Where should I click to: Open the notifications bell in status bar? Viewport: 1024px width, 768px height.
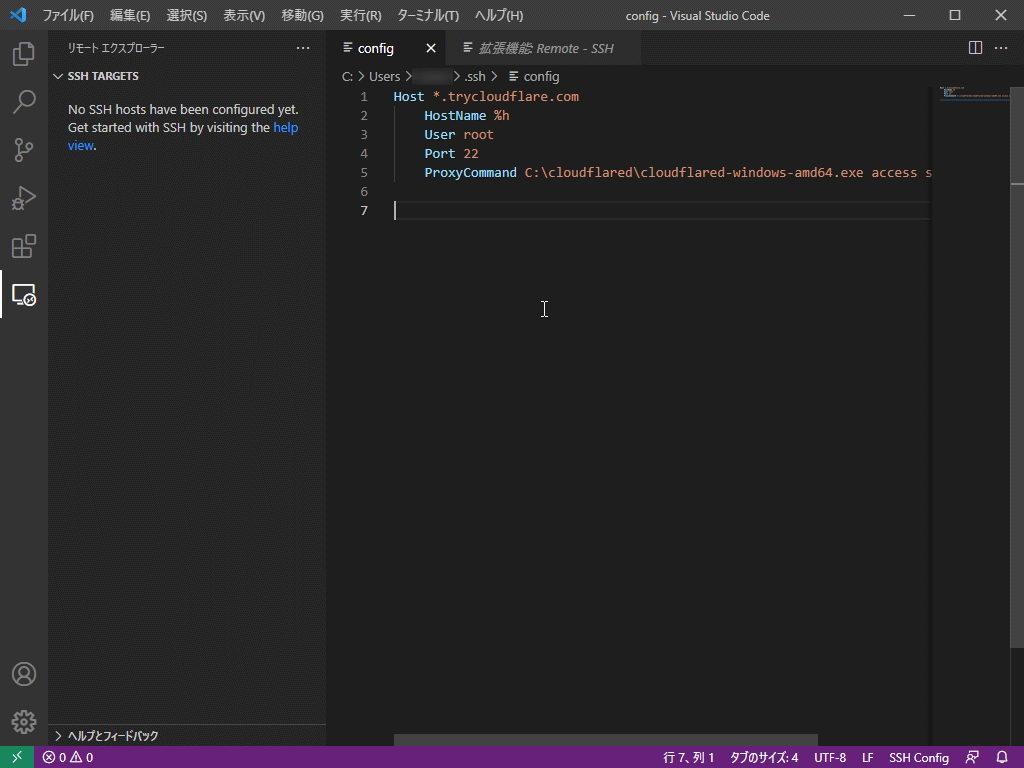click(x=1003, y=757)
